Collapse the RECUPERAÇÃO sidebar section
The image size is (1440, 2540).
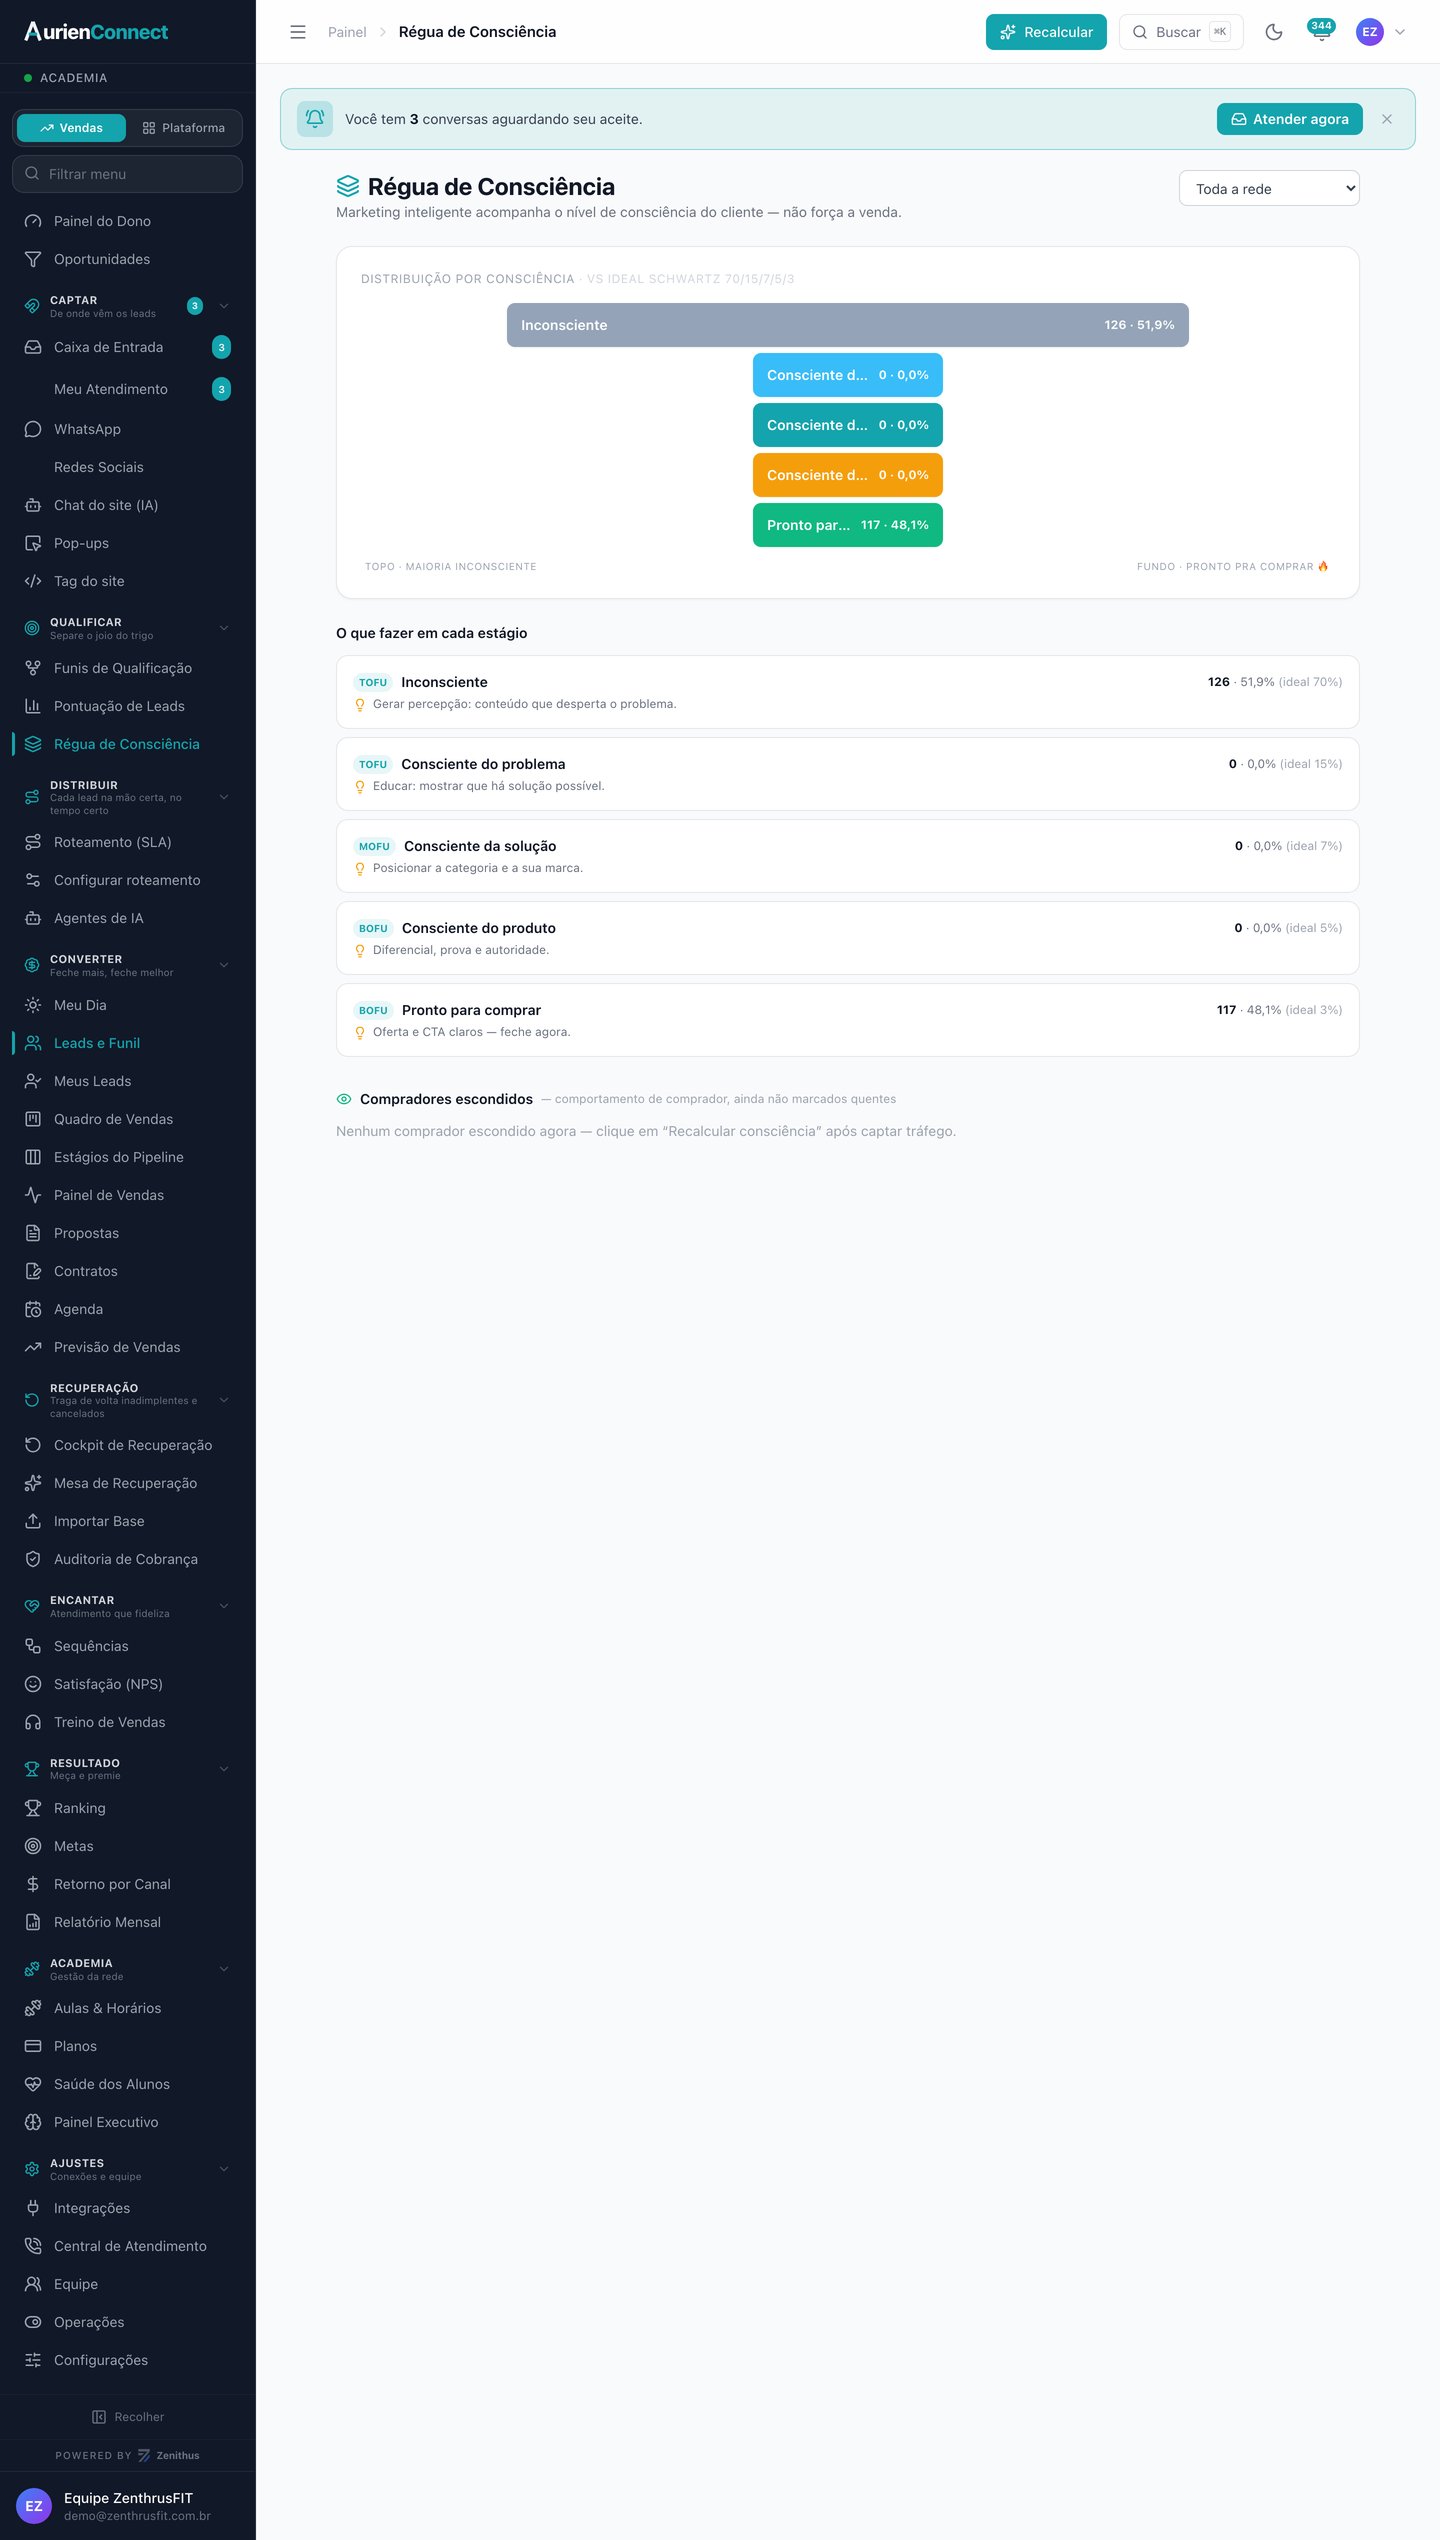(224, 1400)
